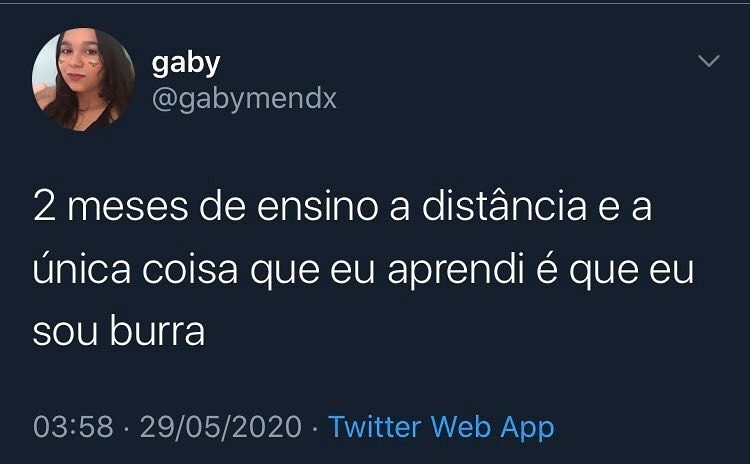Viewport: 750px width, 464px height.
Task: Click the separator dot after the date
Action: click(315, 428)
